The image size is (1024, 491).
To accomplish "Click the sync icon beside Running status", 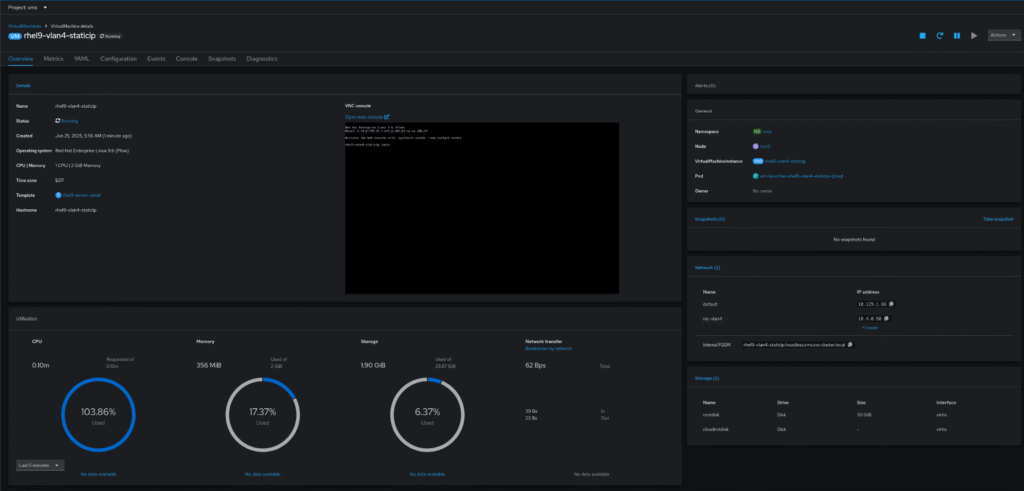I will [x=57, y=121].
